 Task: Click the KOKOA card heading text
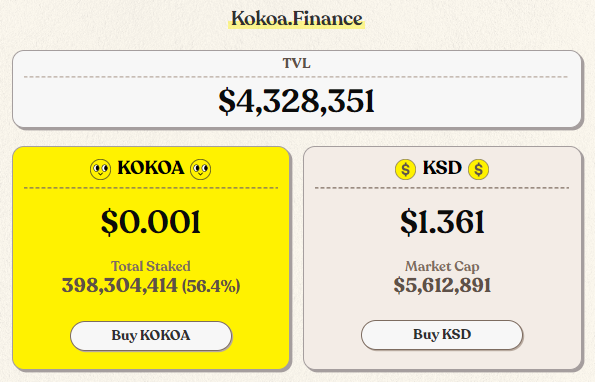point(151,168)
